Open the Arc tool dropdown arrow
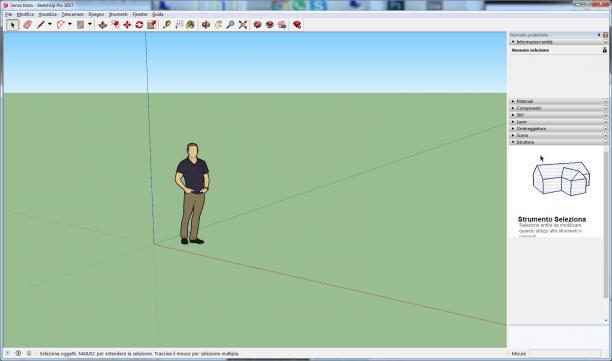The image size is (612, 361). tap(69, 25)
